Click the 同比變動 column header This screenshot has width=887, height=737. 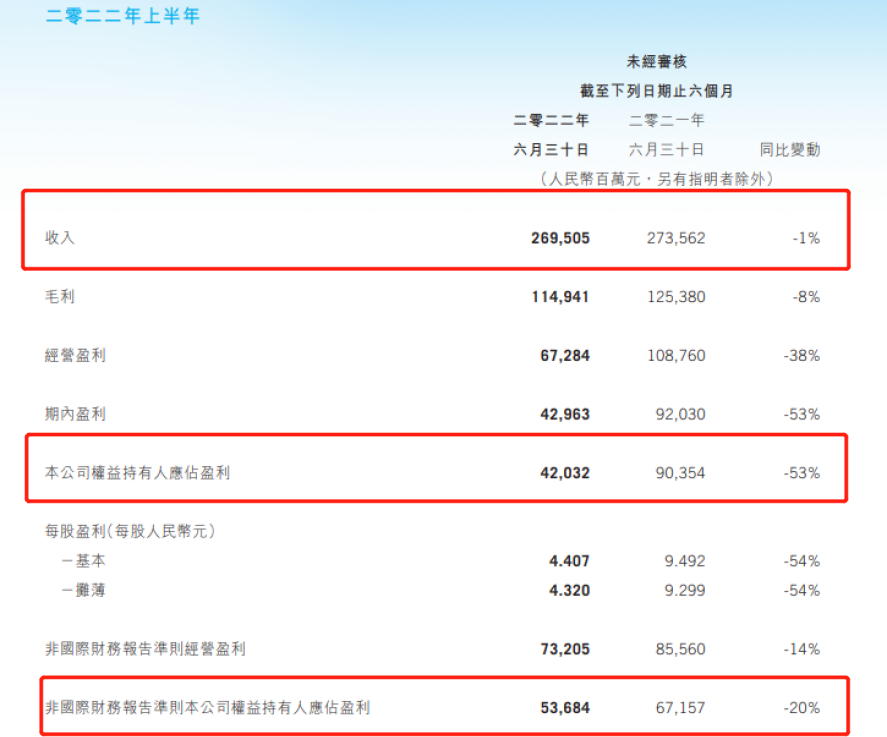[790, 150]
